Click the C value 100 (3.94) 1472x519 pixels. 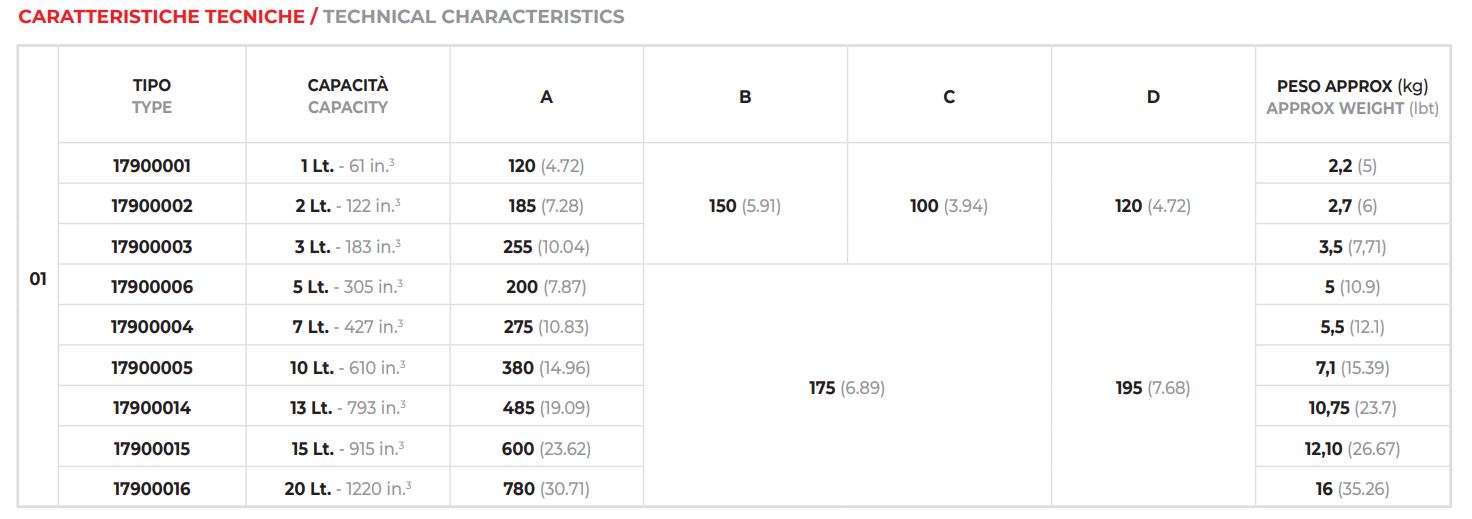[x=949, y=206]
